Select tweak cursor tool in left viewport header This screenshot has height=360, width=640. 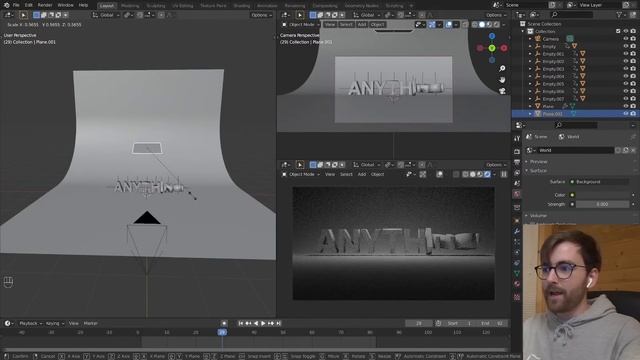23,15
